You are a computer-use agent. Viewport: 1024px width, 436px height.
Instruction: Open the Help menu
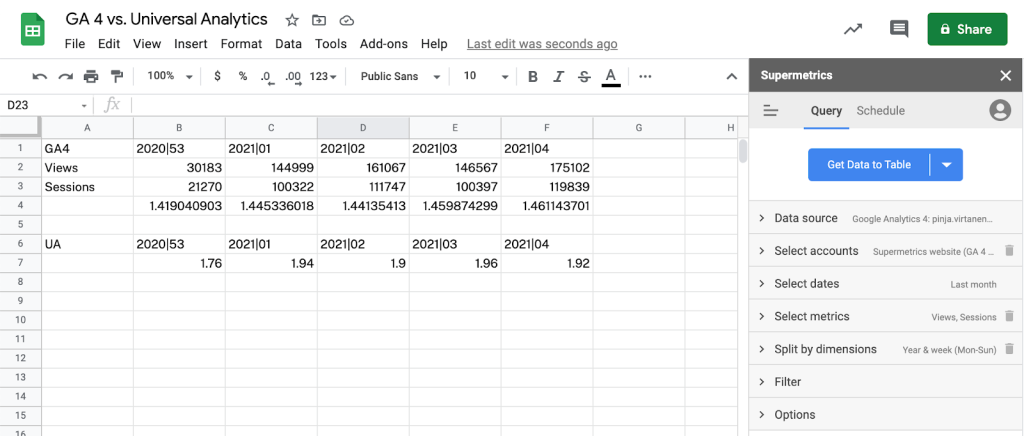[x=434, y=44]
